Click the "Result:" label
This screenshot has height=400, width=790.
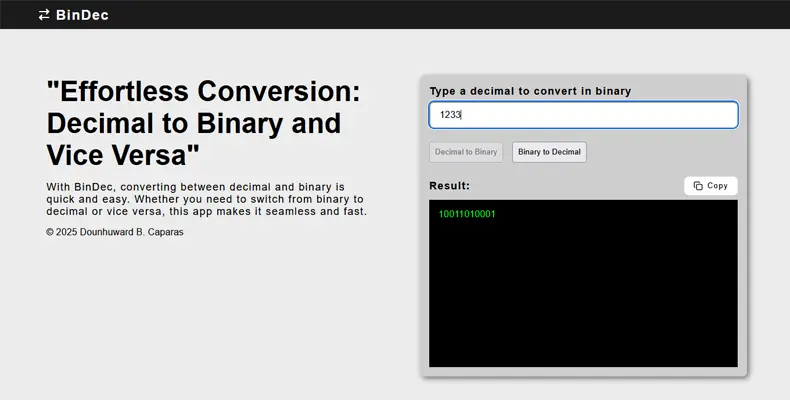[449, 186]
